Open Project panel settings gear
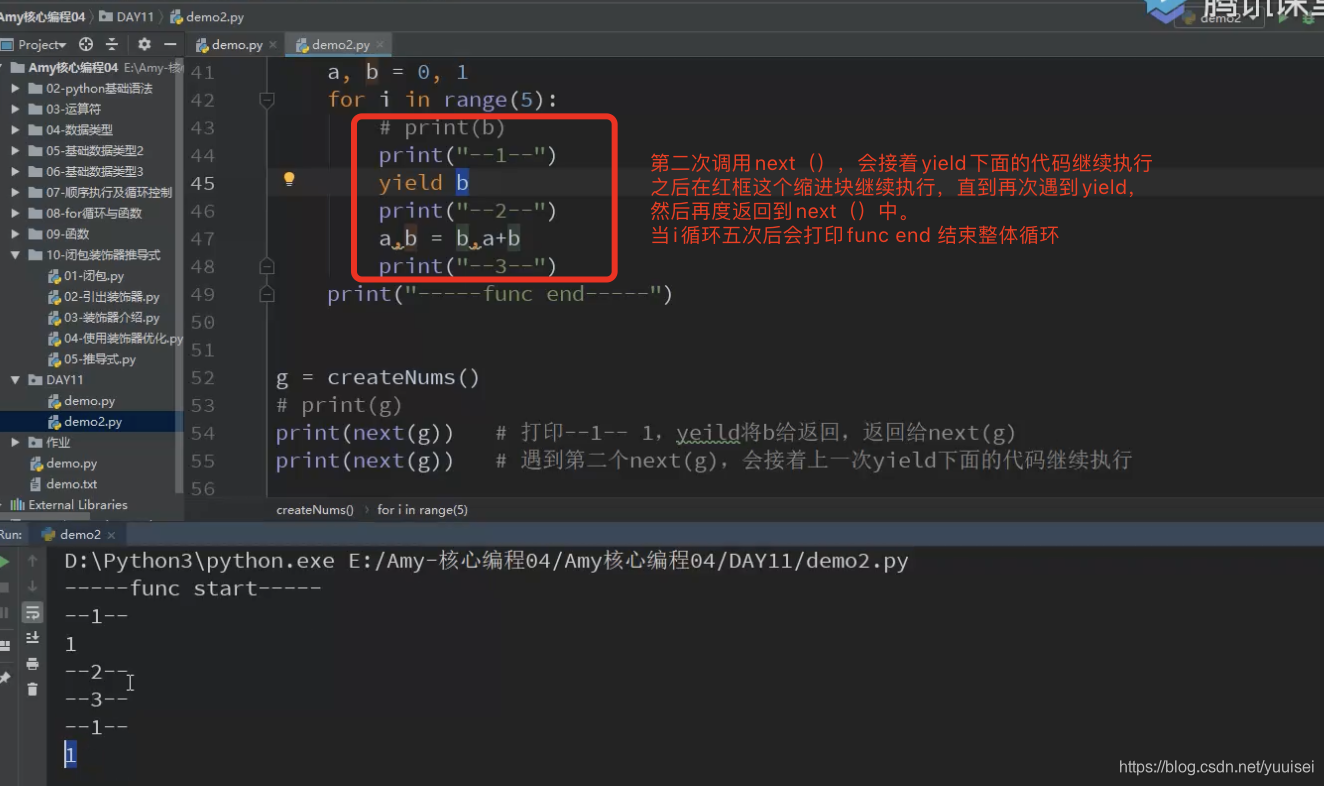 tap(144, 44)
